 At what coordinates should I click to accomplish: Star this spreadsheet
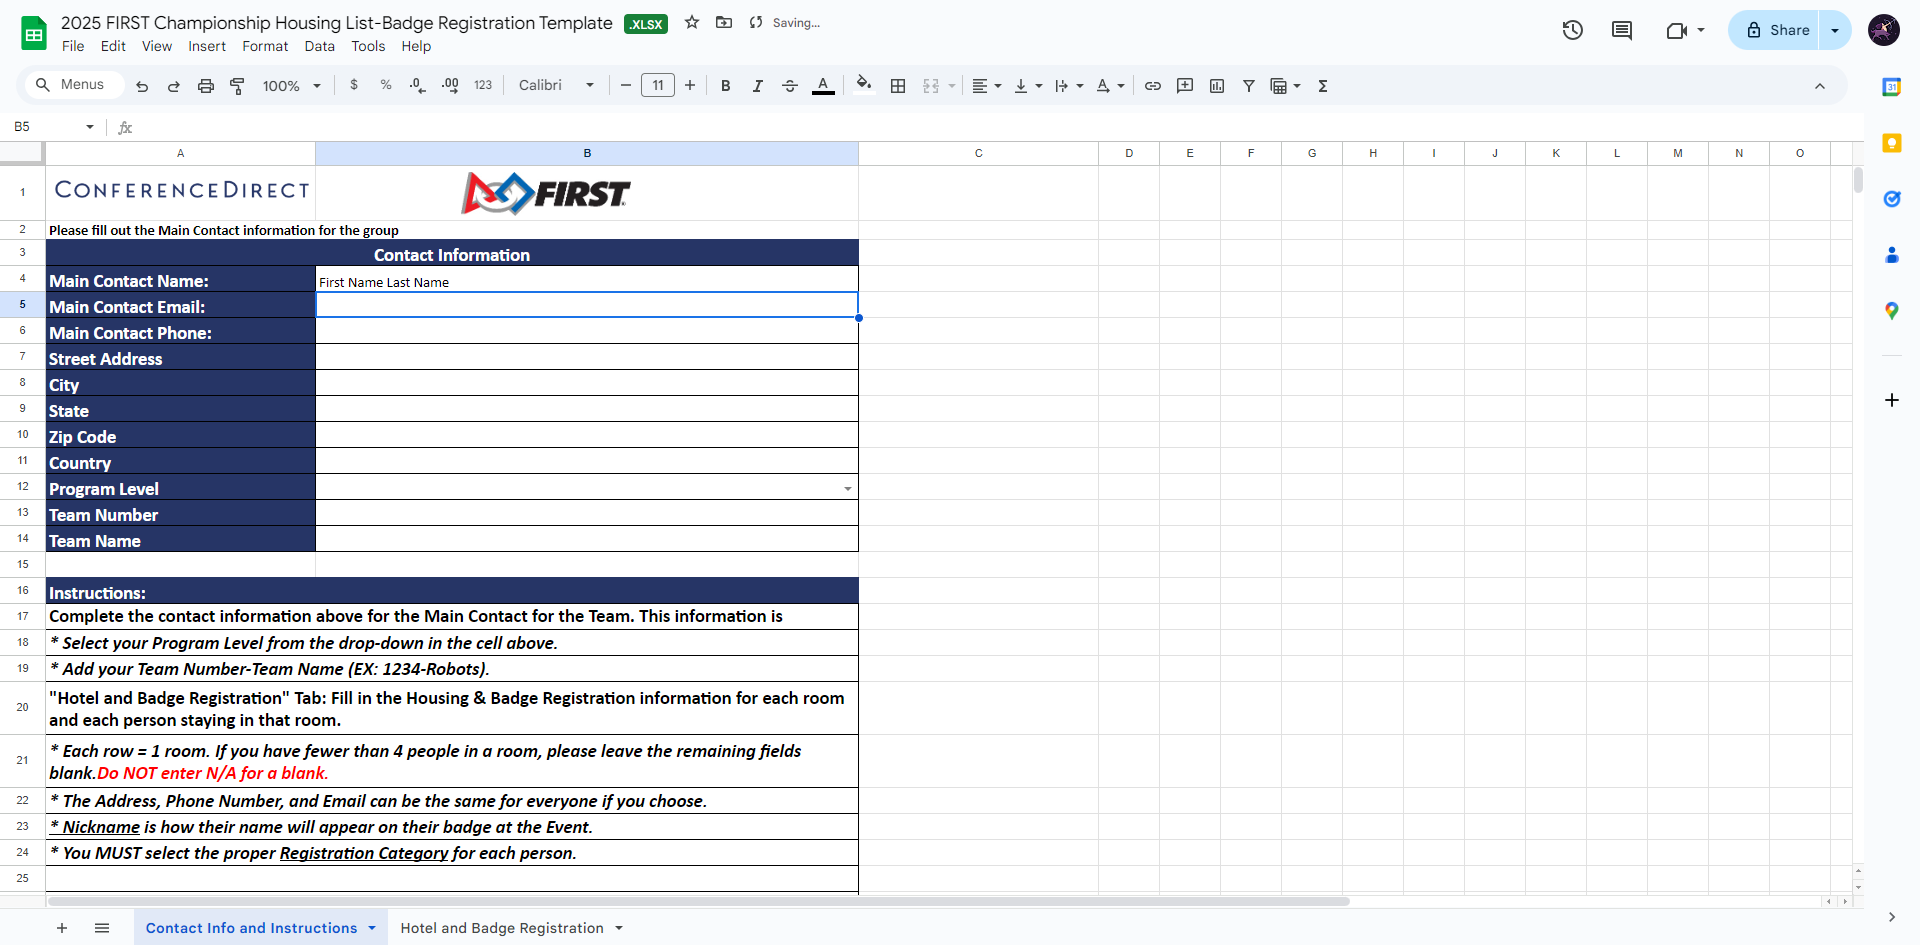[x=692, y=22]
